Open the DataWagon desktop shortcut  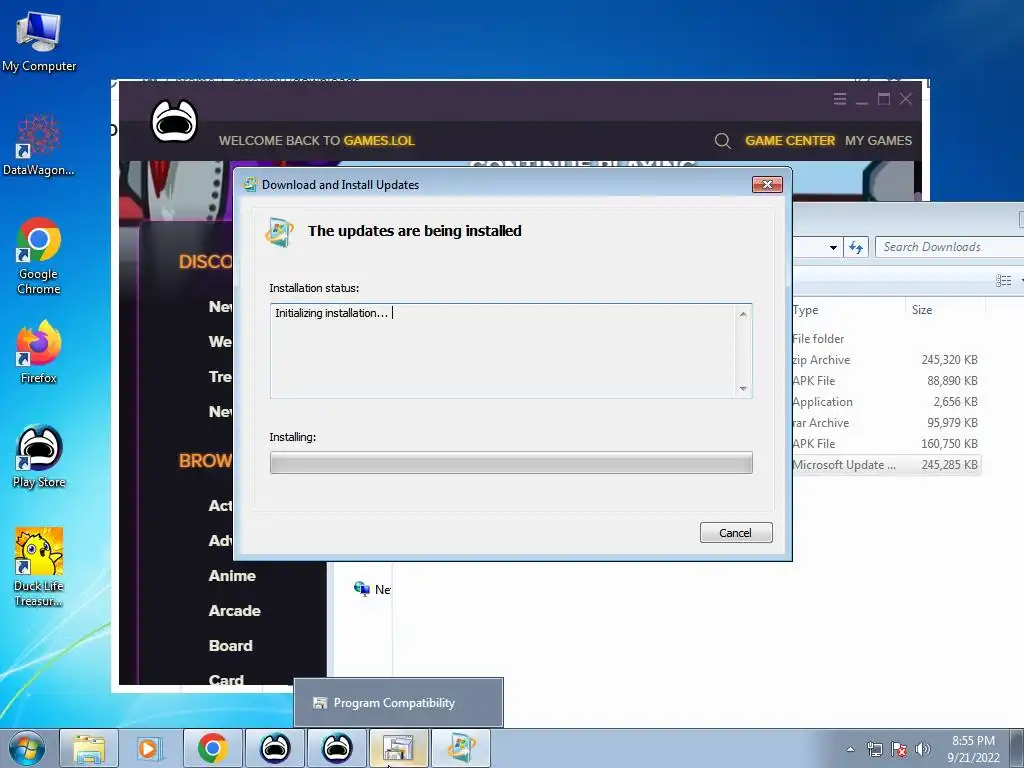(39, 146)
